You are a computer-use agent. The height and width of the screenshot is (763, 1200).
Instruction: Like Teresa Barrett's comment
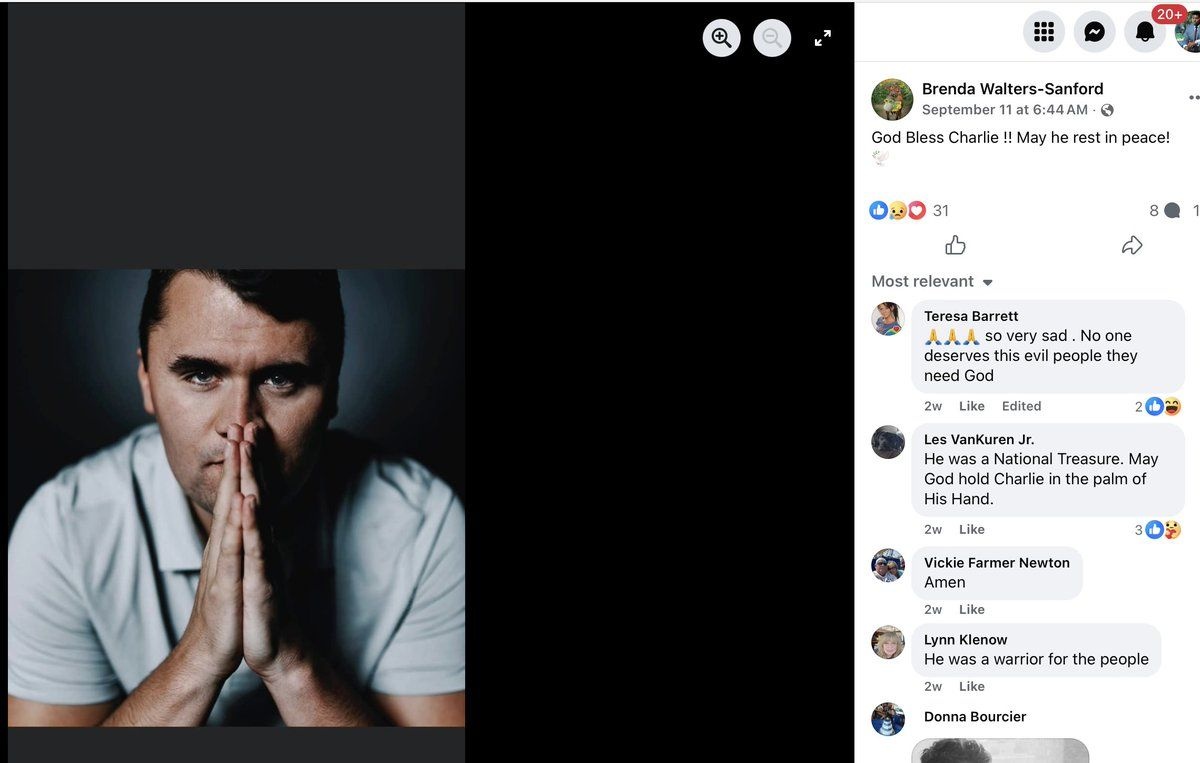[971, 406]
